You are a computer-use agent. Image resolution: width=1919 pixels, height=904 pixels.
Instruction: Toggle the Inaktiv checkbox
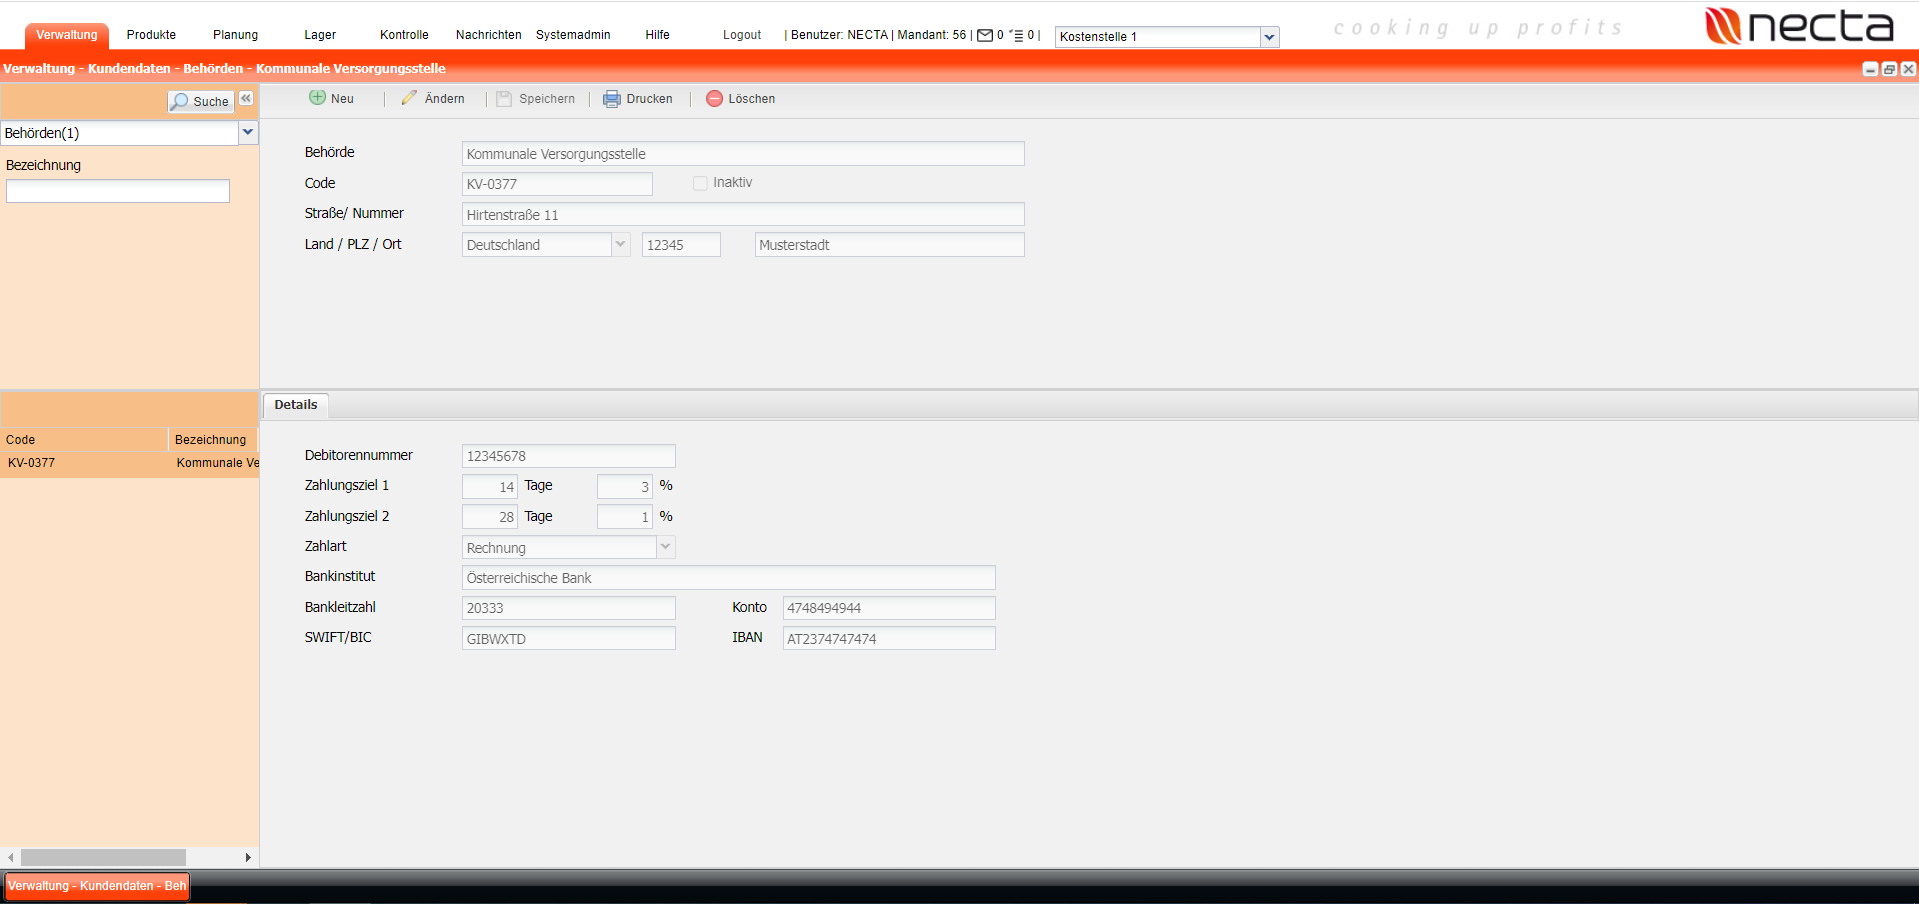coord(700,183)
